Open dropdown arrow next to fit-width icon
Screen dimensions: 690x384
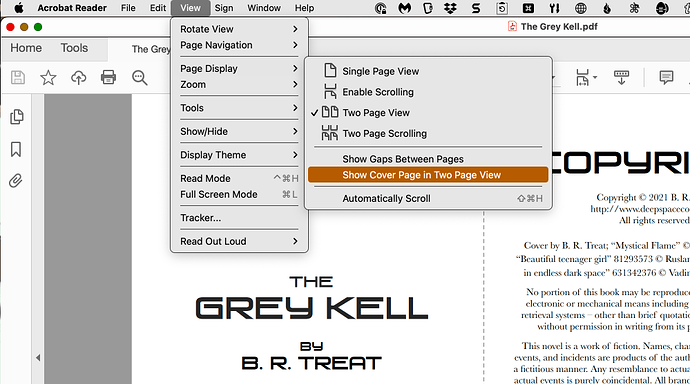[595, 77]
